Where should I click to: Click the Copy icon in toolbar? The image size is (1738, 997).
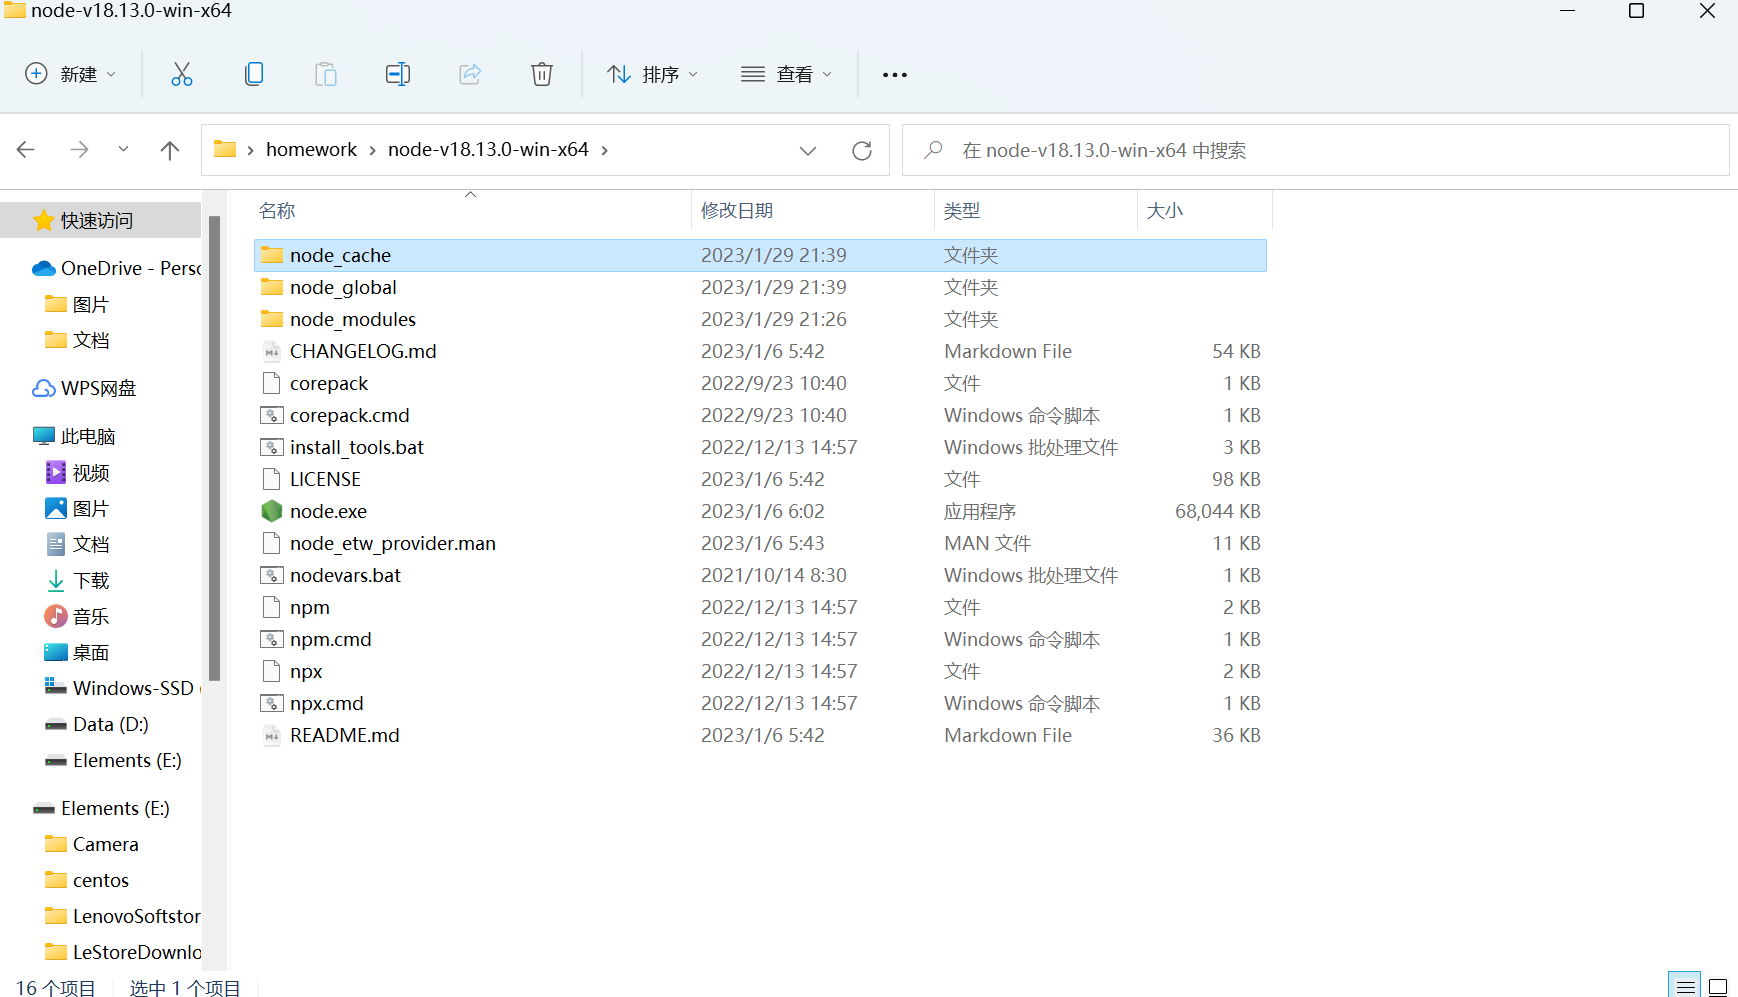pyautogui.click(x=254, y=74)
